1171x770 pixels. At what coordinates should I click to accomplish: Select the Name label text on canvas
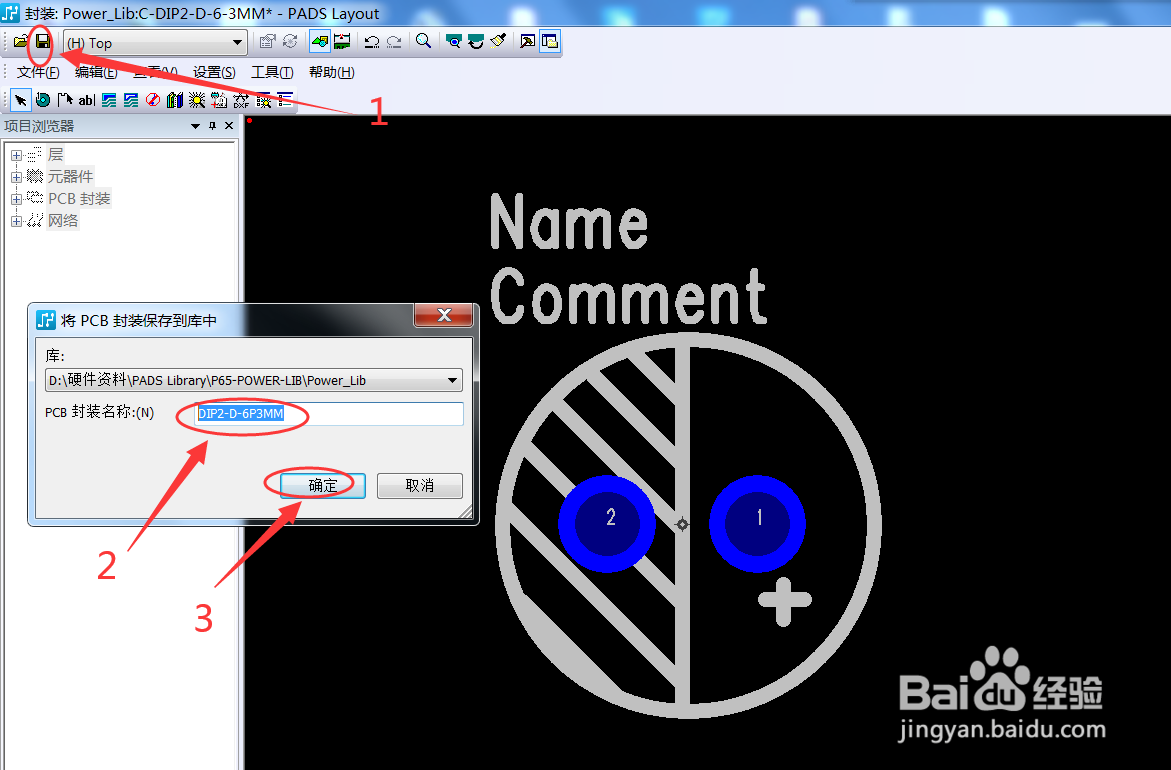pyautogui.click(x=569, y=222)
